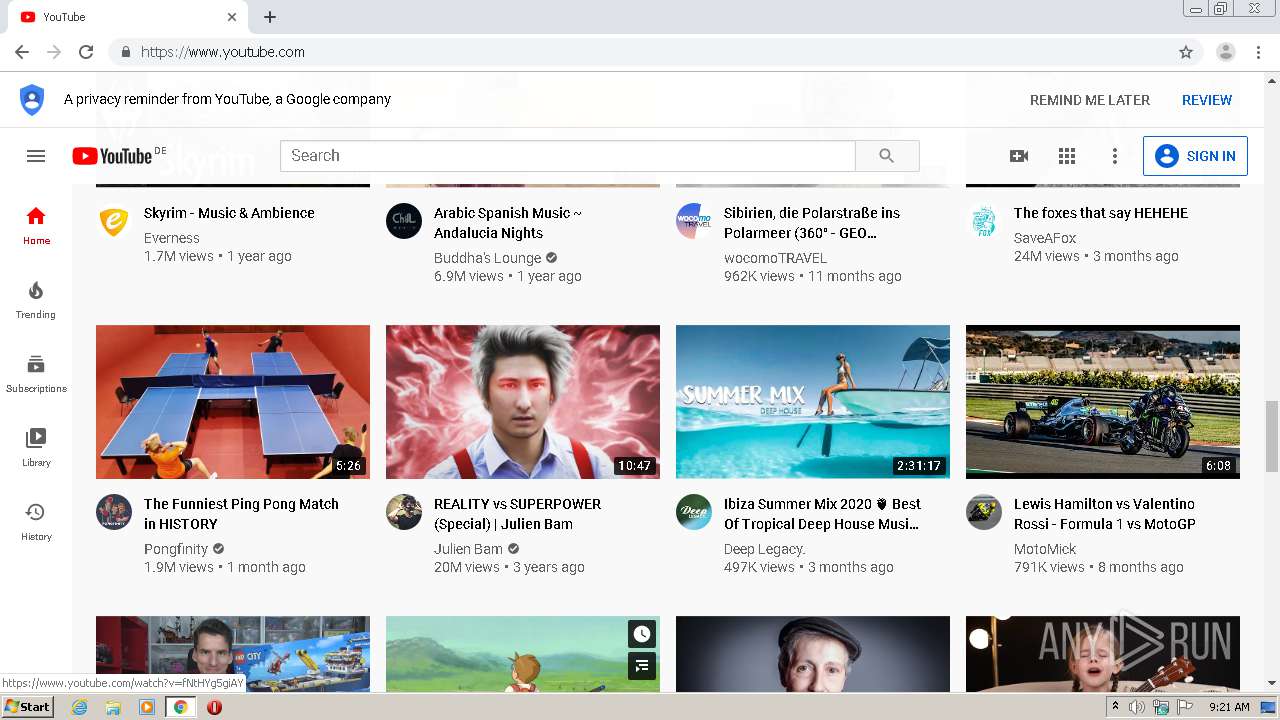Open the LEGO City video thumbnail
The image size is (1280, 720).
pyautogui.click(x=233, y=654)
